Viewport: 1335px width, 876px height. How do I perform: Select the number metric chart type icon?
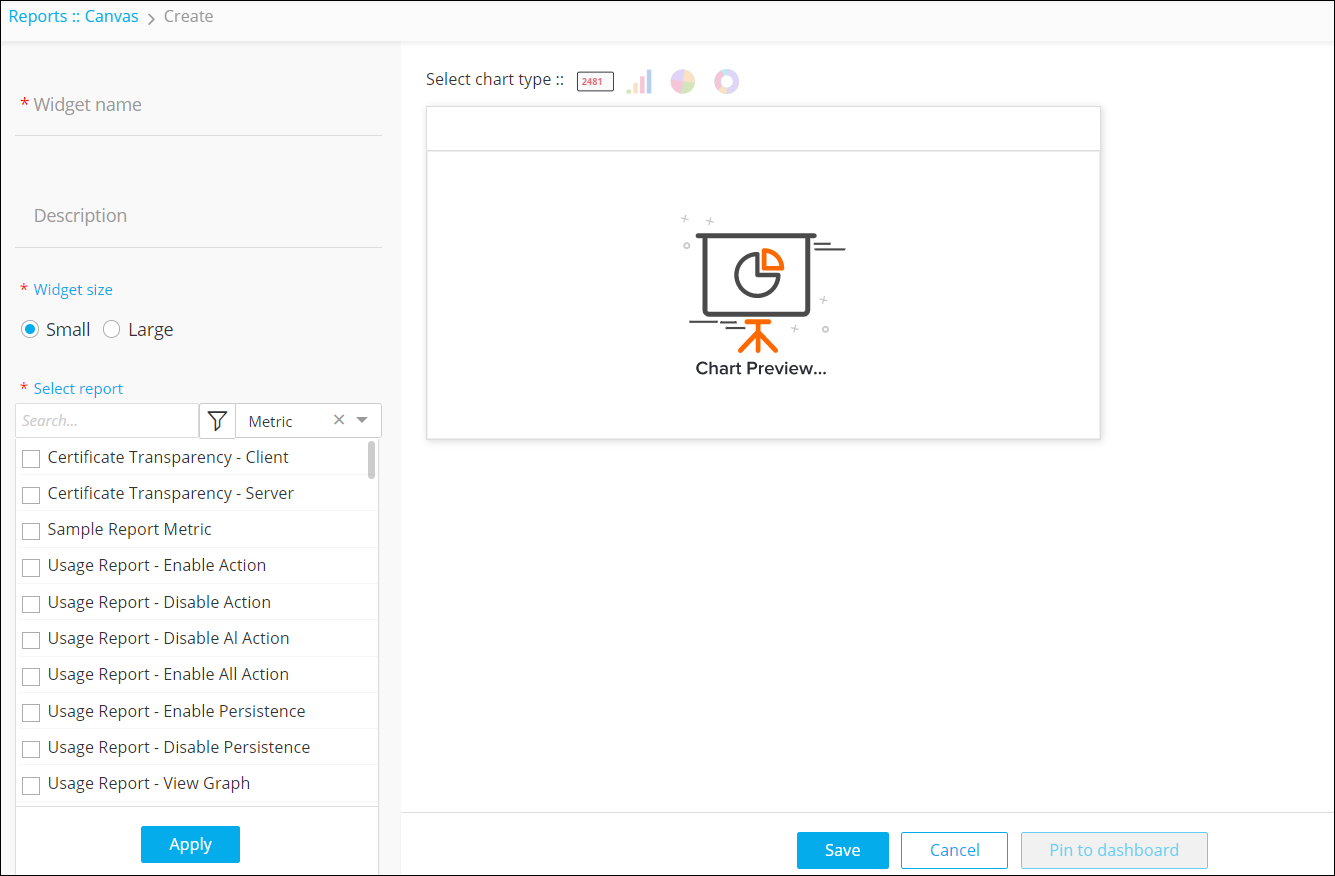coord(595,81)
